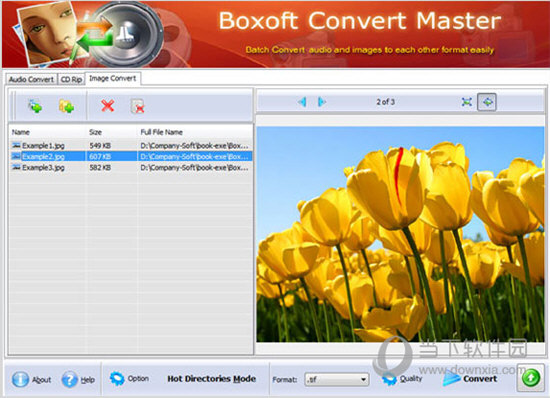The width and height of the screenshot is (550, 398).
Task: Select the Example2.jpg row
Action: pos(130,156)
